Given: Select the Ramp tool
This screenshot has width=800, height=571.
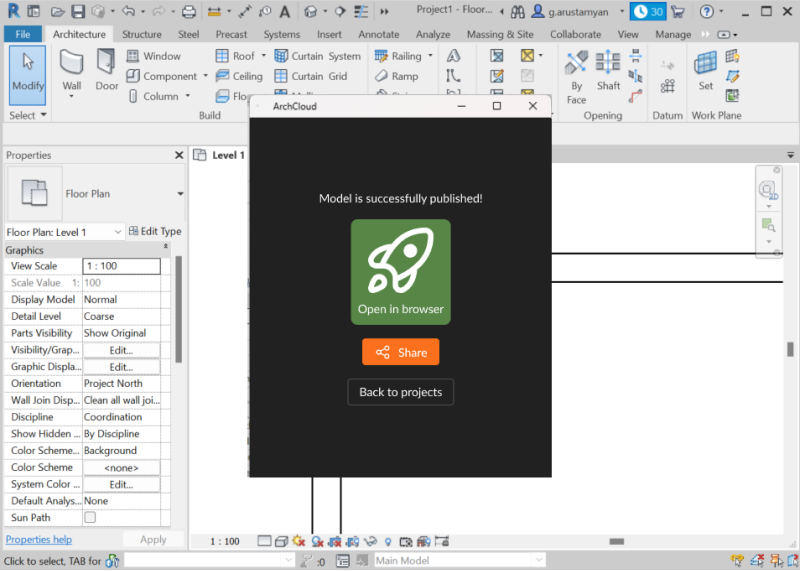Looking at the screenshot, I should (396, 76).
